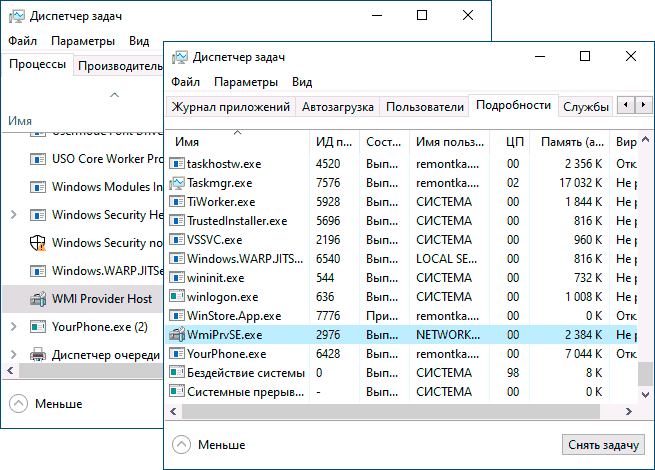This screenshot has width=655, height=470.
Task: Select Процессы tab in the back window
Action: click(x=38, y=64)
